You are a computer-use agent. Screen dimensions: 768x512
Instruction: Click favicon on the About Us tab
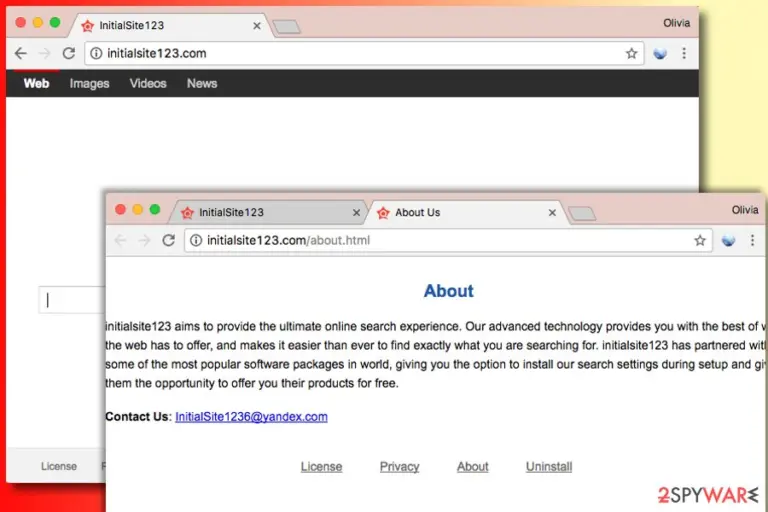(x=383, y=213)
